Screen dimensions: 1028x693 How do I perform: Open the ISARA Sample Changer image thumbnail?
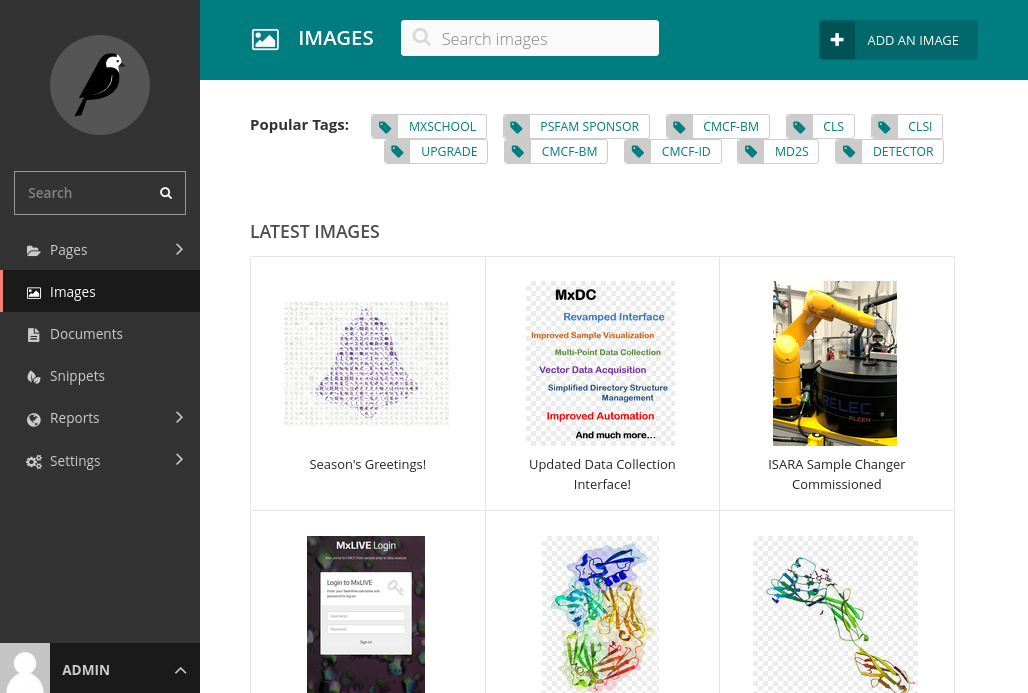(x=835, y=363)
